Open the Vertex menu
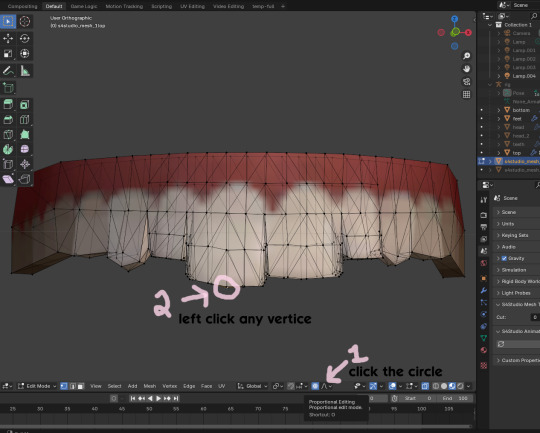The height and width of the screenshot is (433, 540). 169,386
